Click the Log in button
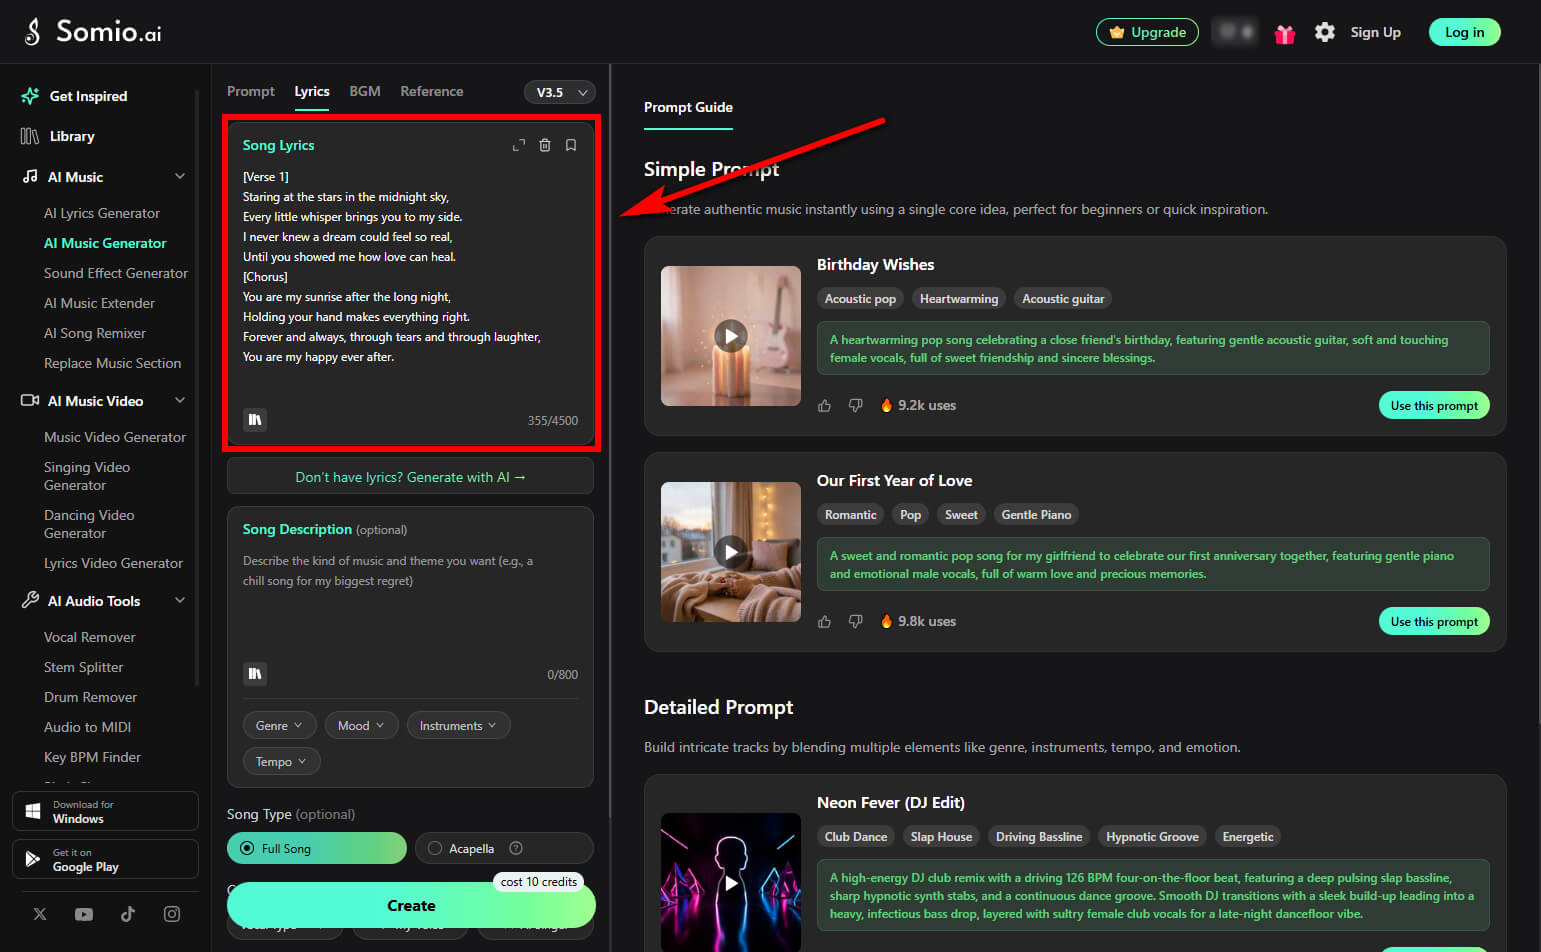The height and width of the screenshot is (952, 1541). (1464, 32)
